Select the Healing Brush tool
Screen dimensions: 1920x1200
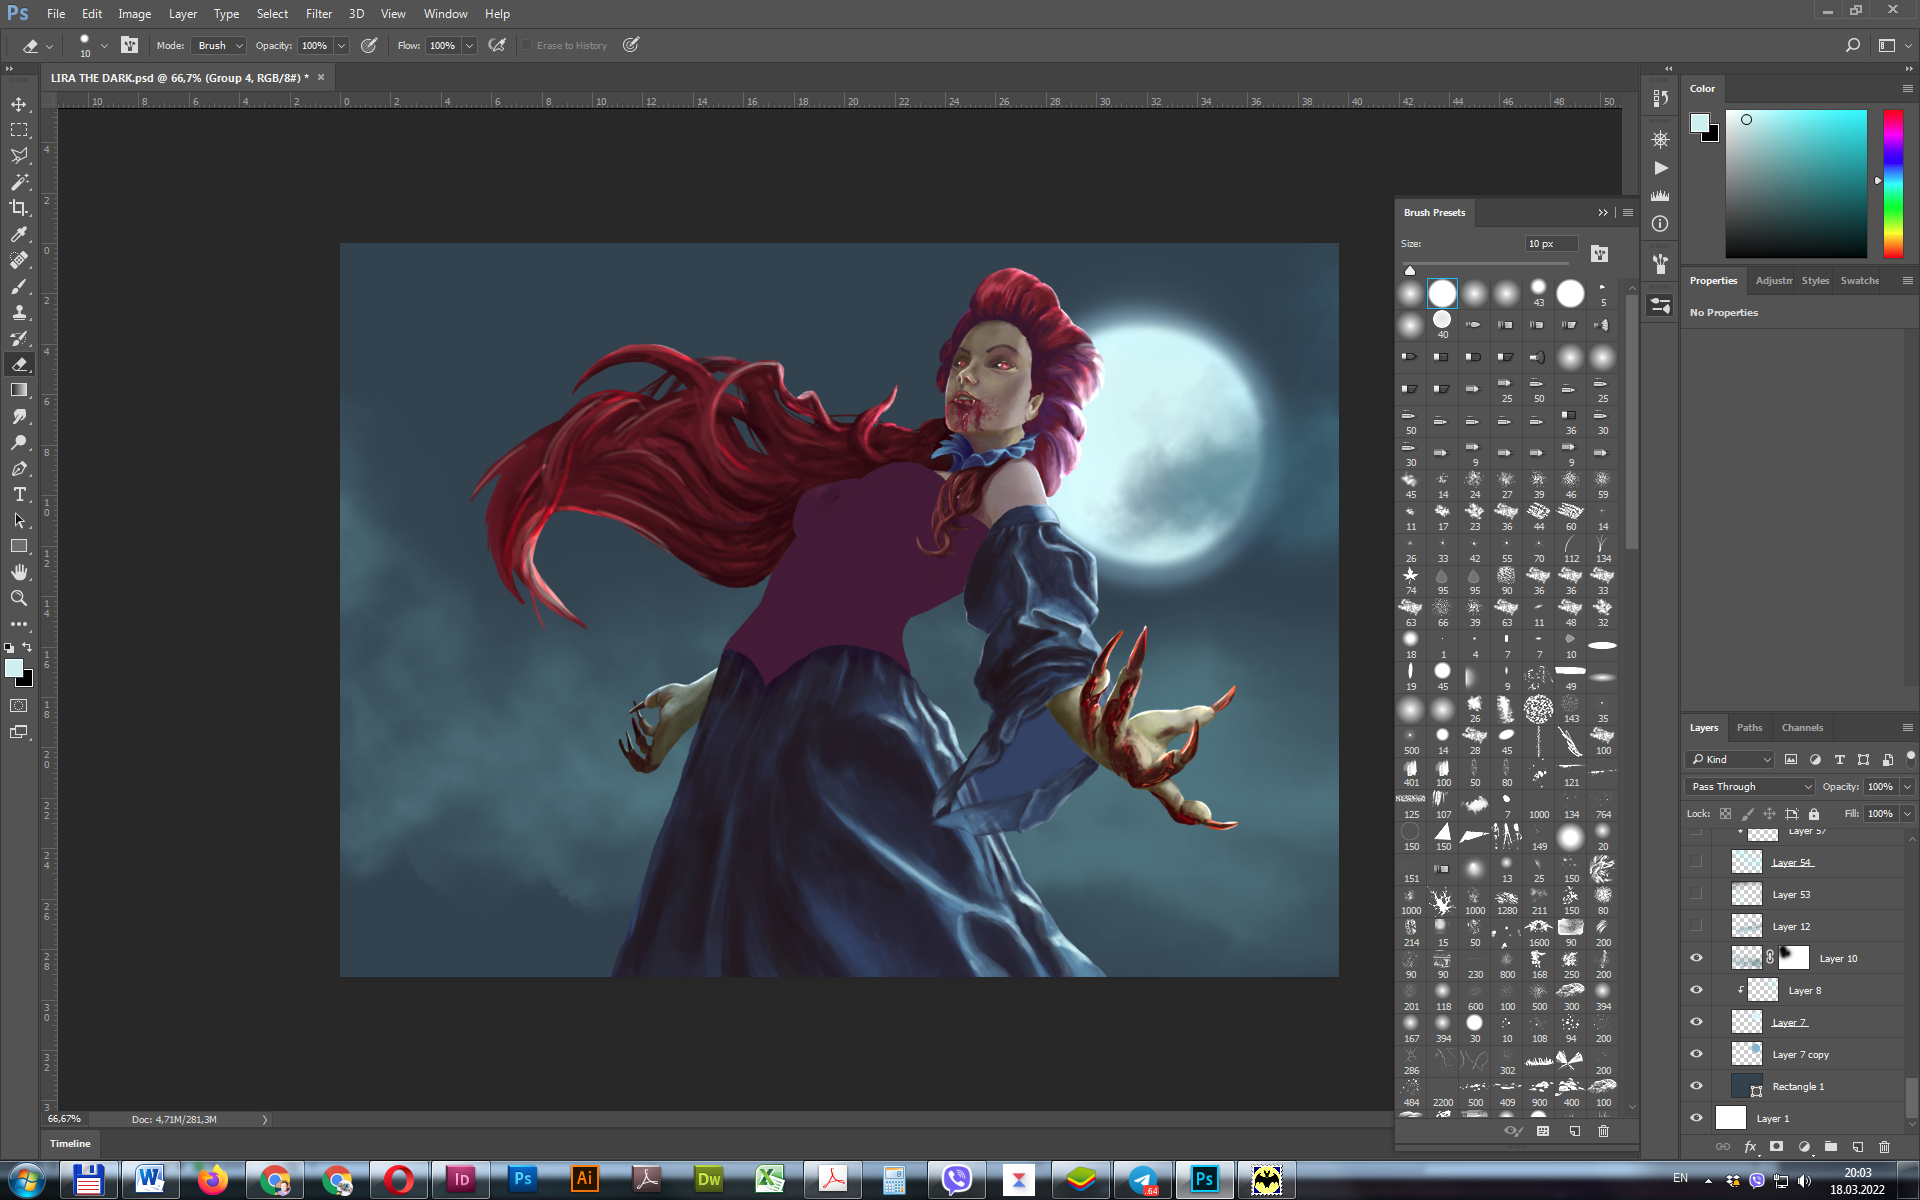pos(19,260)
